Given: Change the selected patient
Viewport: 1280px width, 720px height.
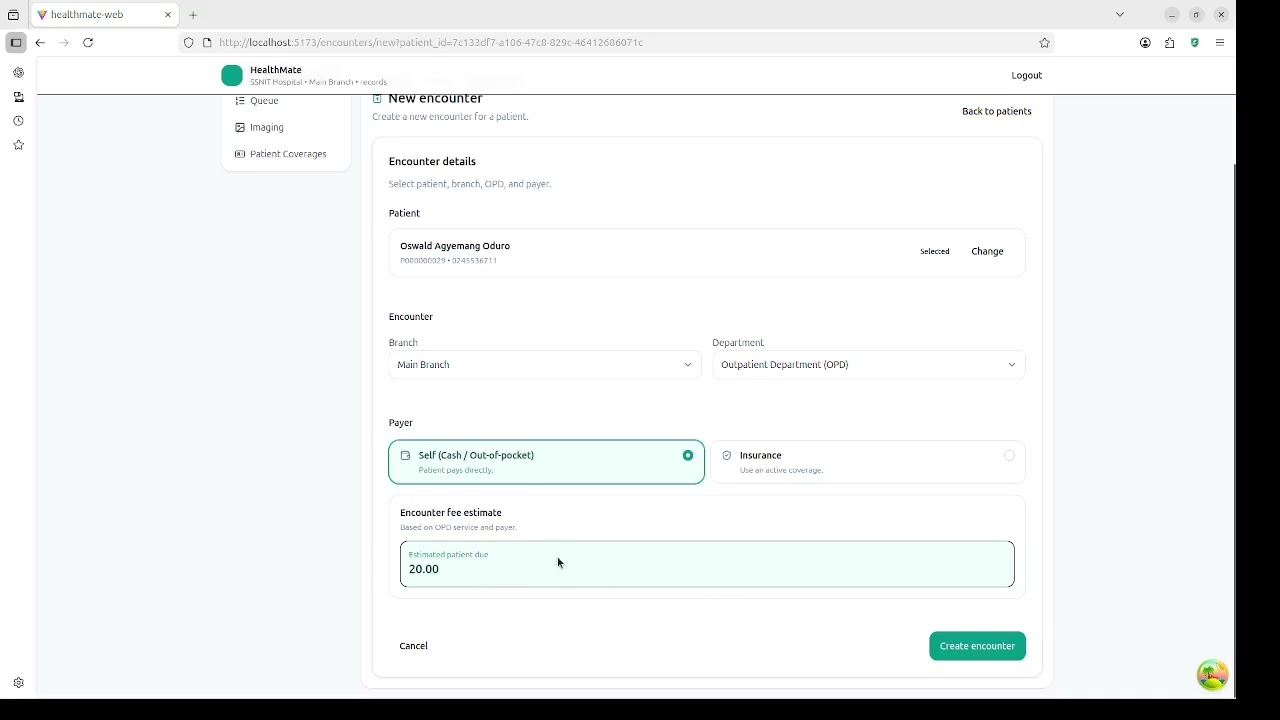Looking at the screenshot, I should click(987, 251).
